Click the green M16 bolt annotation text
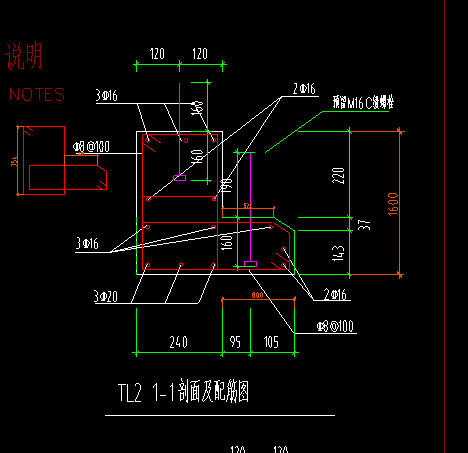The image size is (468, 453). [x=363, y=102]
